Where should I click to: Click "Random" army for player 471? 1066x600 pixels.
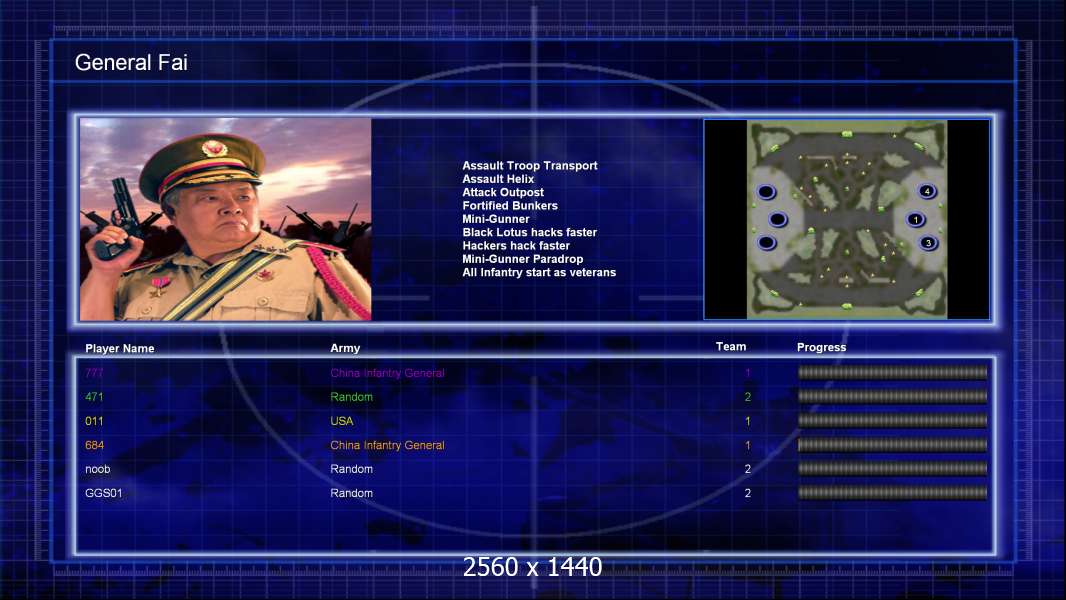coord(351,397)
